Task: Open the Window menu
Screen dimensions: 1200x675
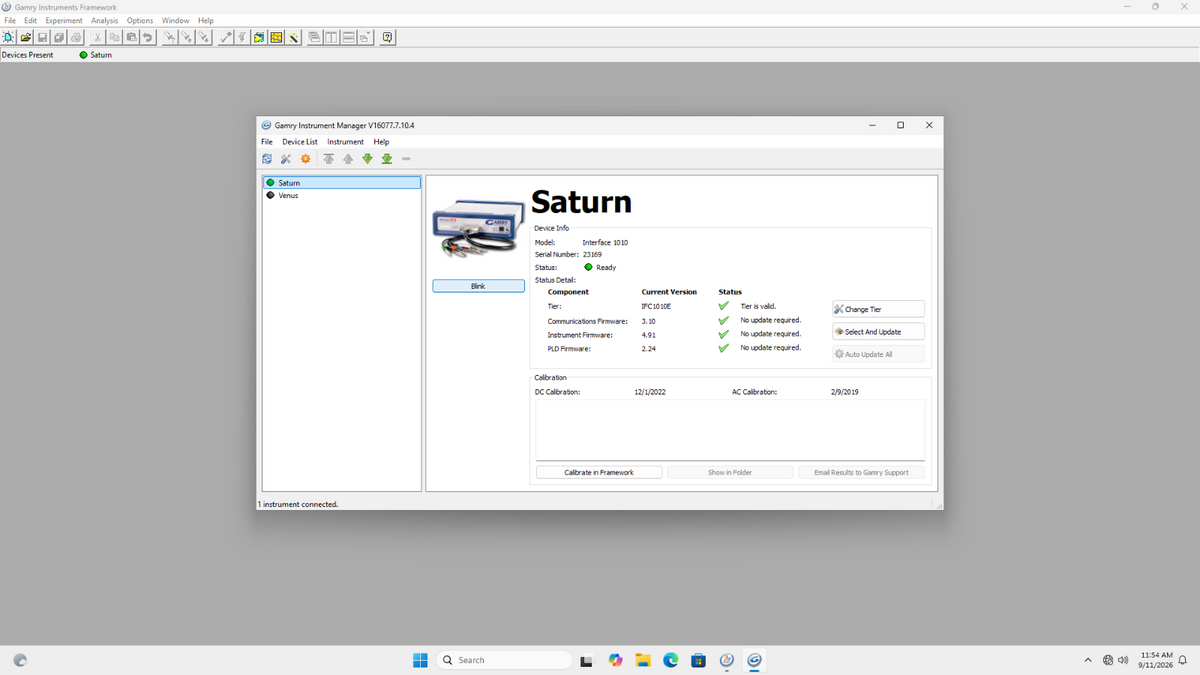Action: pos(175,20)
